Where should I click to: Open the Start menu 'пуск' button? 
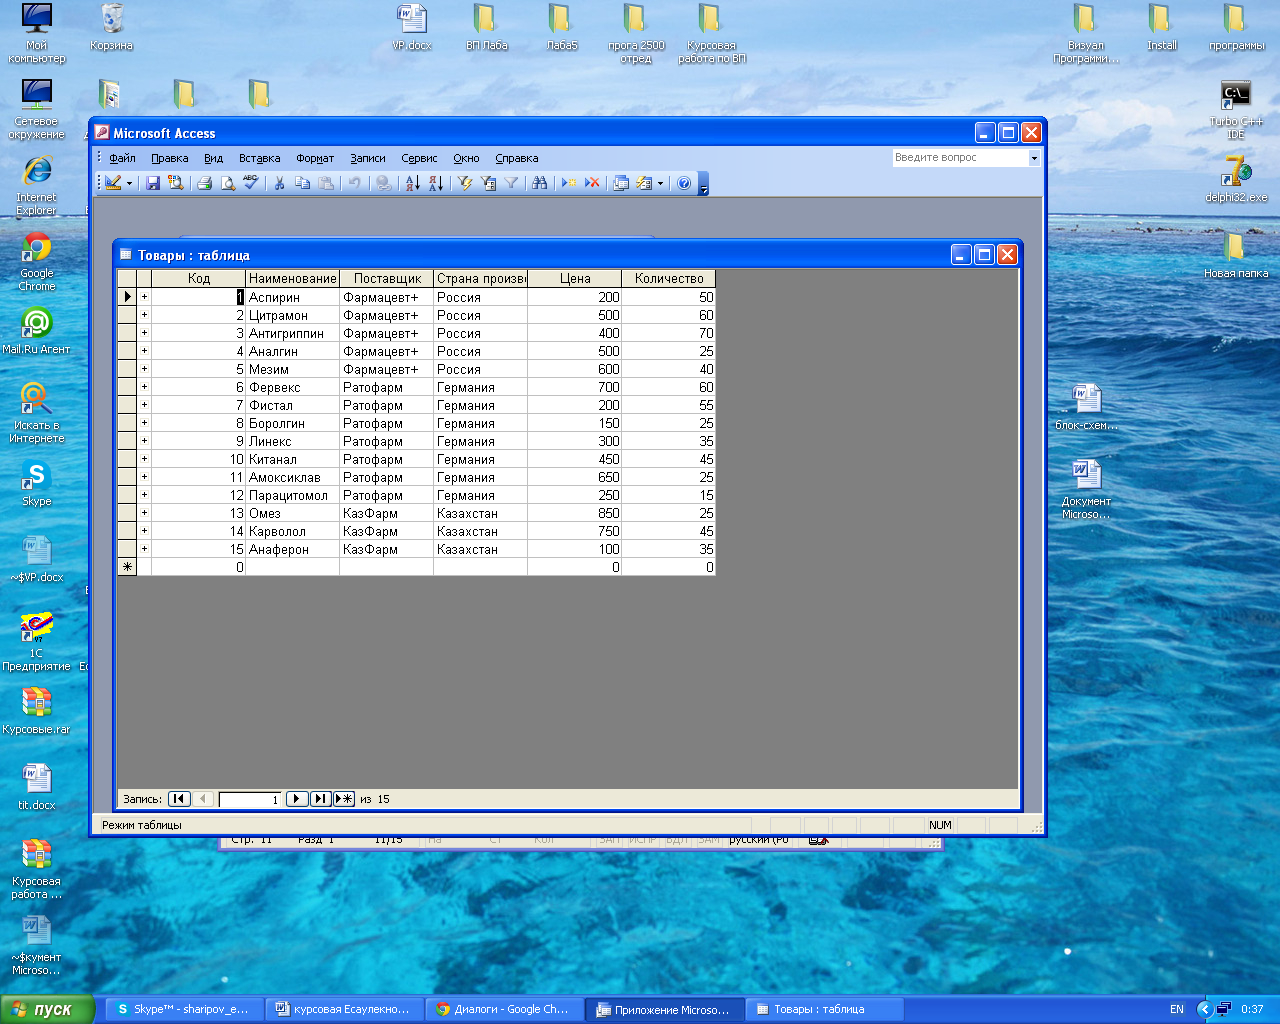[x=47, y=1009]
